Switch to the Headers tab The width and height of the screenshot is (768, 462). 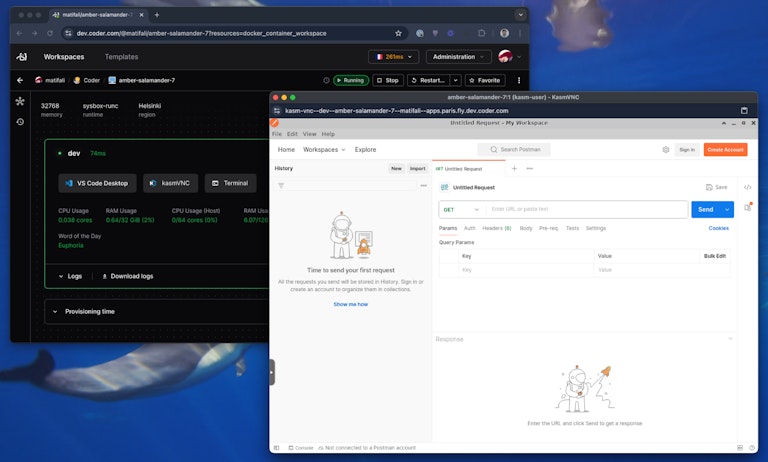coord(496,228)
